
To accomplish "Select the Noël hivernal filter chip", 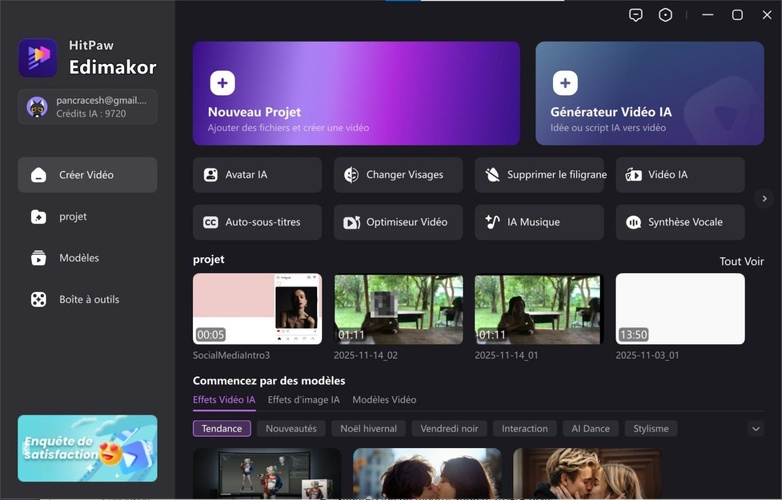I will pyautogui.click(x=368, y=429).
